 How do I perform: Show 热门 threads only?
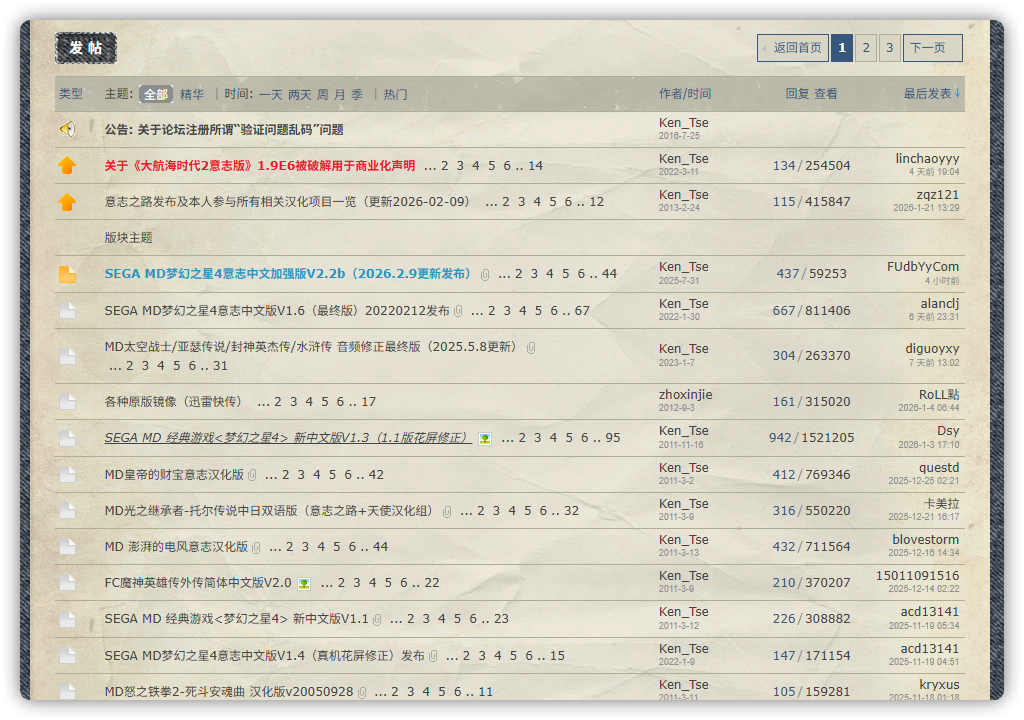[395, 94]
